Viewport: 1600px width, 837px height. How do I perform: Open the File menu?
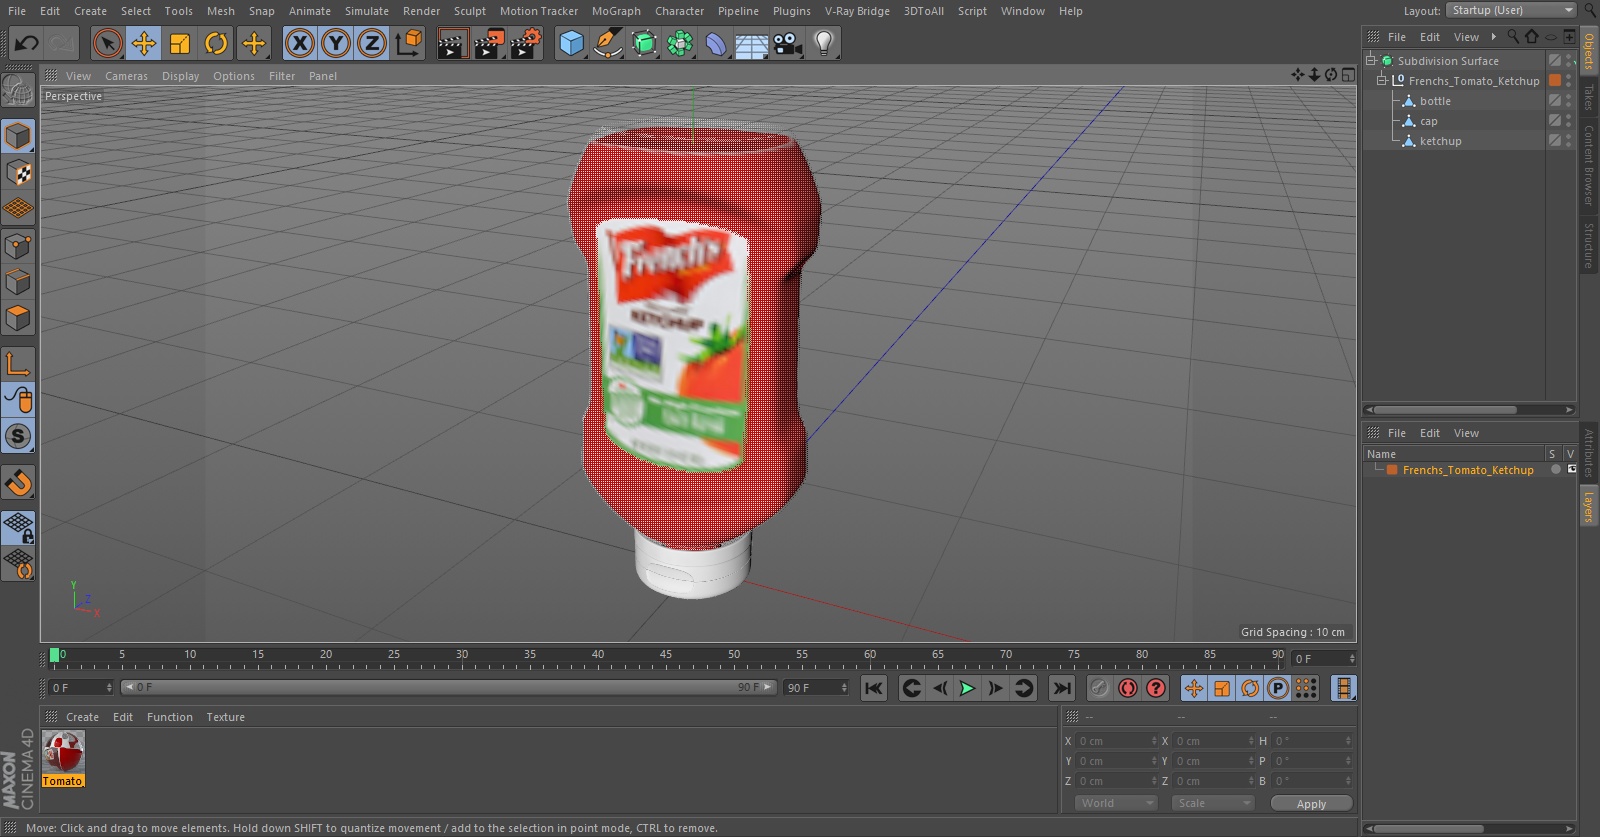(x=17, y=11)
